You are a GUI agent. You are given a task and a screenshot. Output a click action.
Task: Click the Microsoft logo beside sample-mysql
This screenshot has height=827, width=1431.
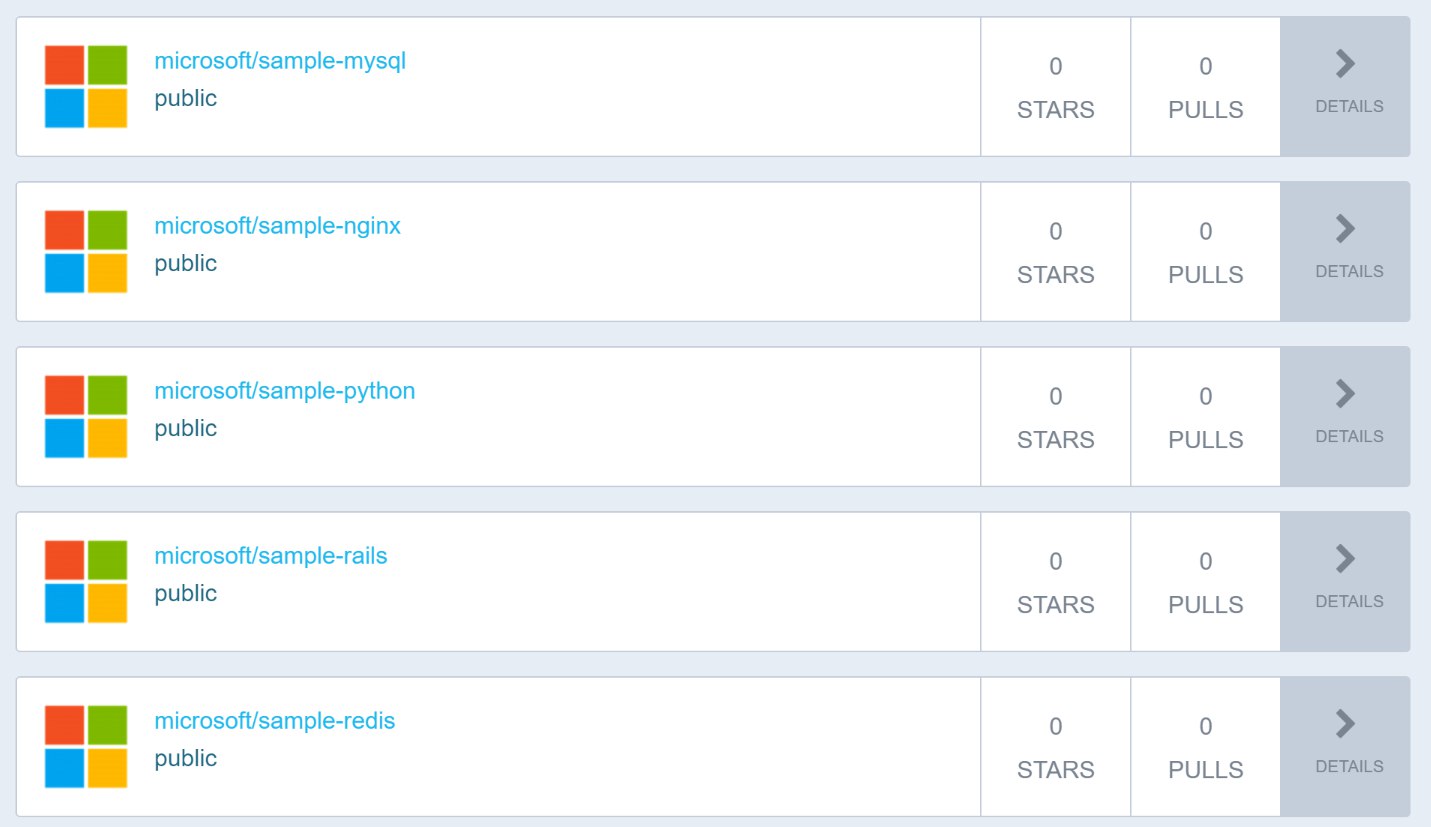[x=86, y=86]
